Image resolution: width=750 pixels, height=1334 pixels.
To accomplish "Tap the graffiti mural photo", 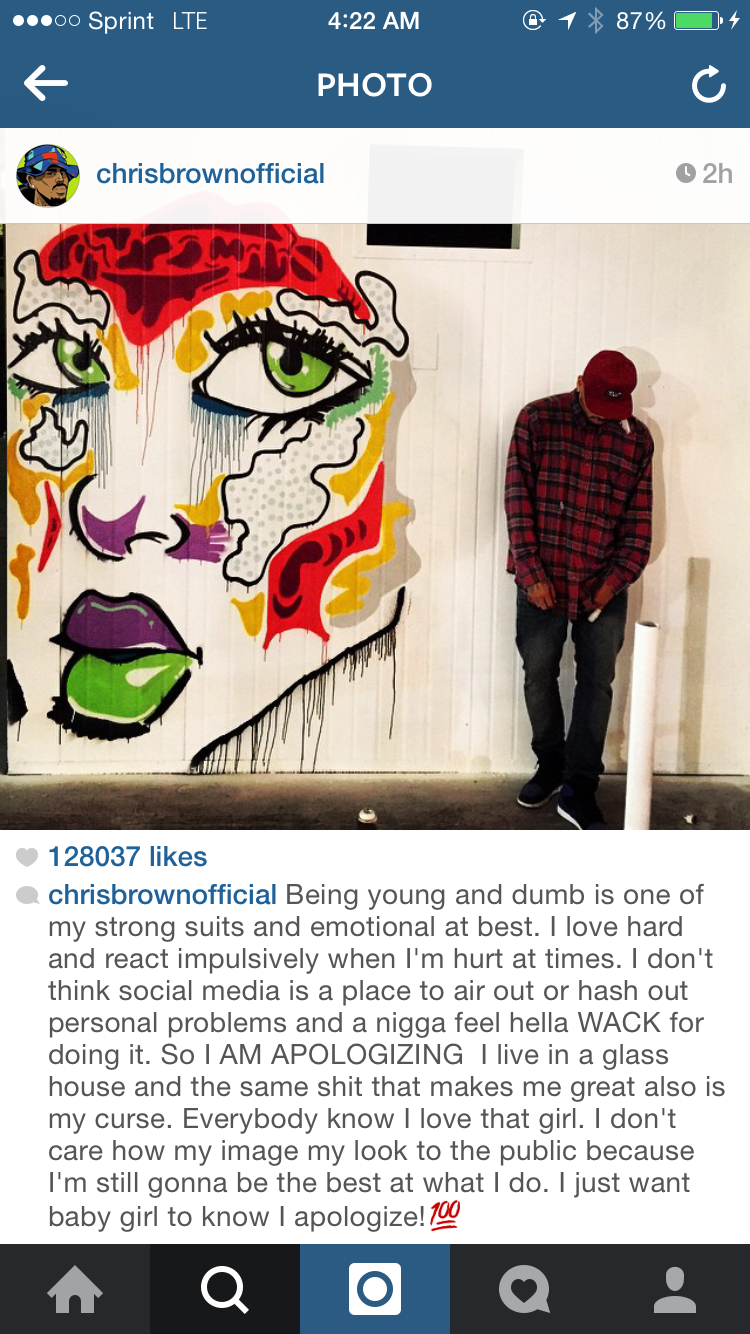I will pos(375,526).
